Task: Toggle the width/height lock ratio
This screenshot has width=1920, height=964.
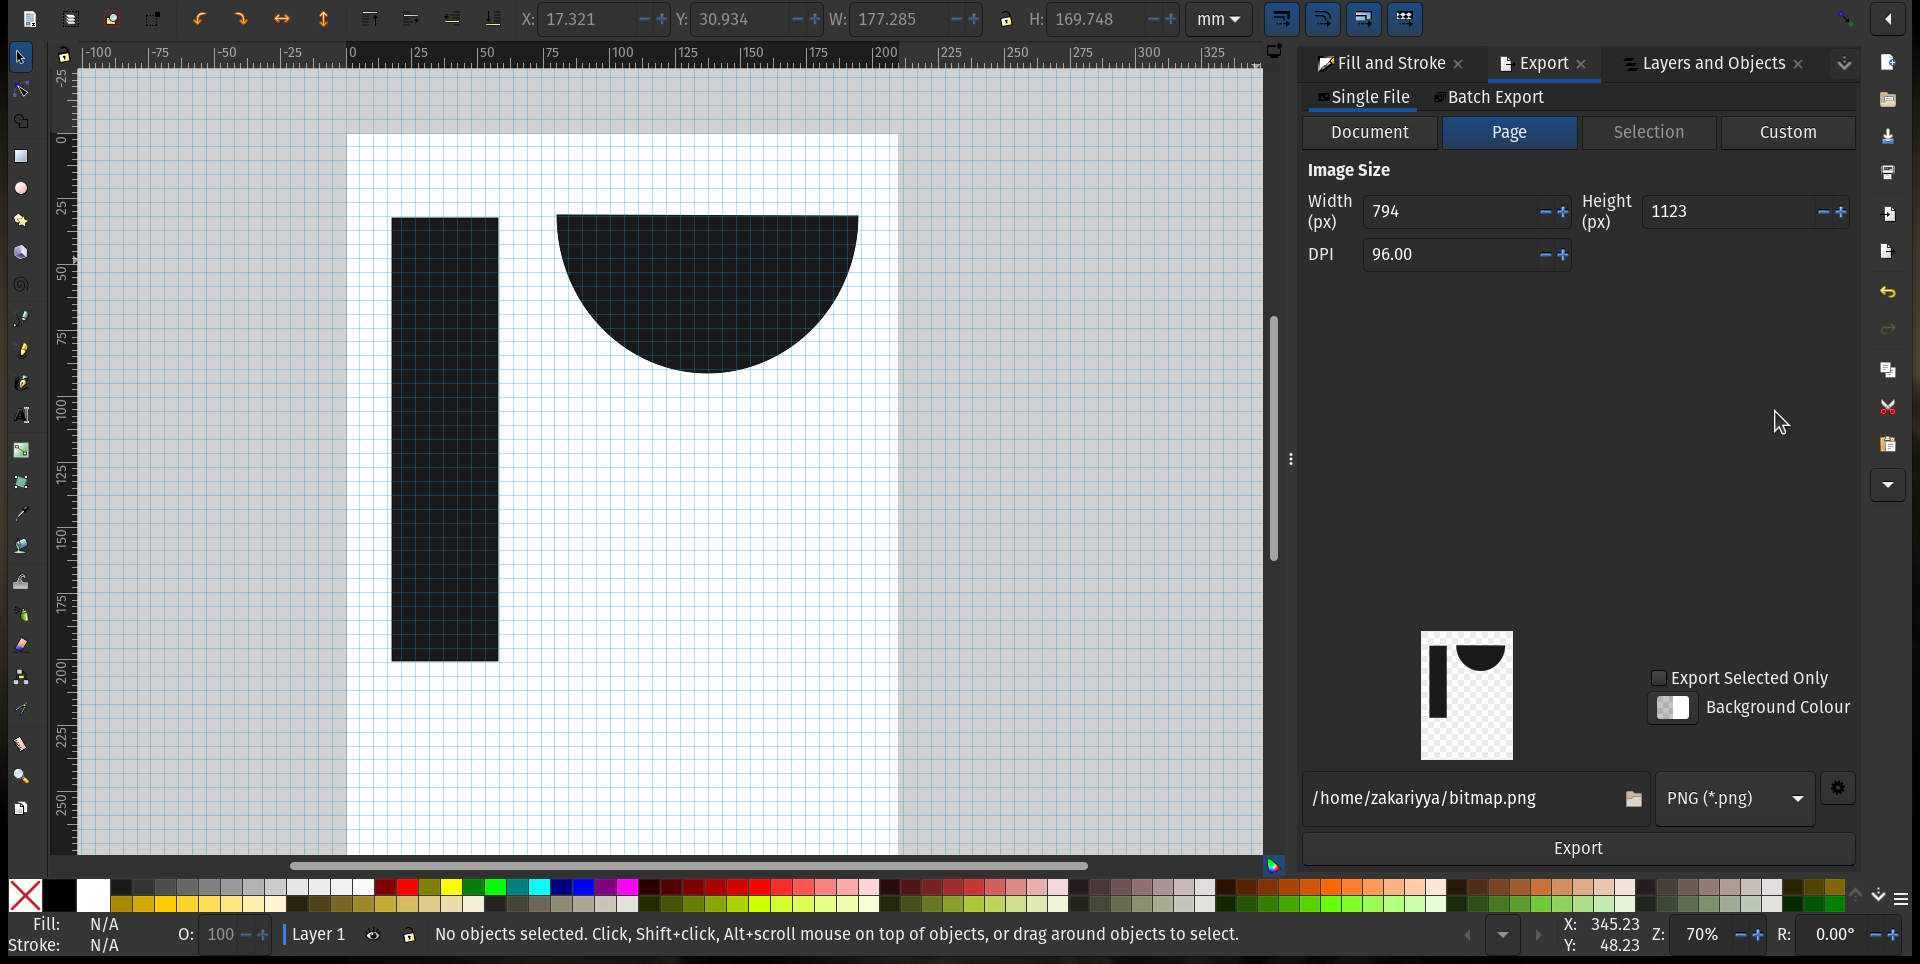Action: tap(1006, 19)
